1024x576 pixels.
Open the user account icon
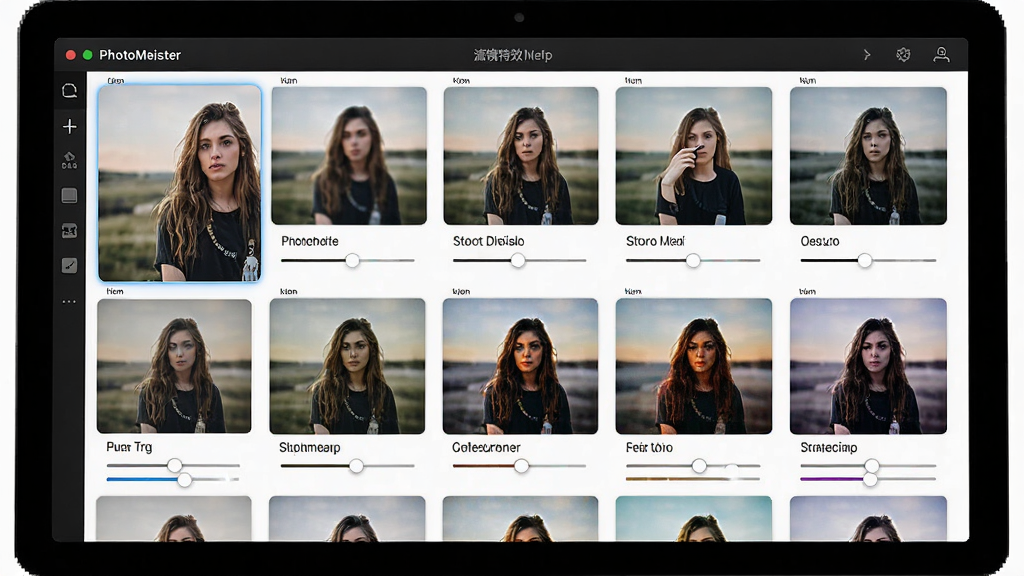coord(941,55)
